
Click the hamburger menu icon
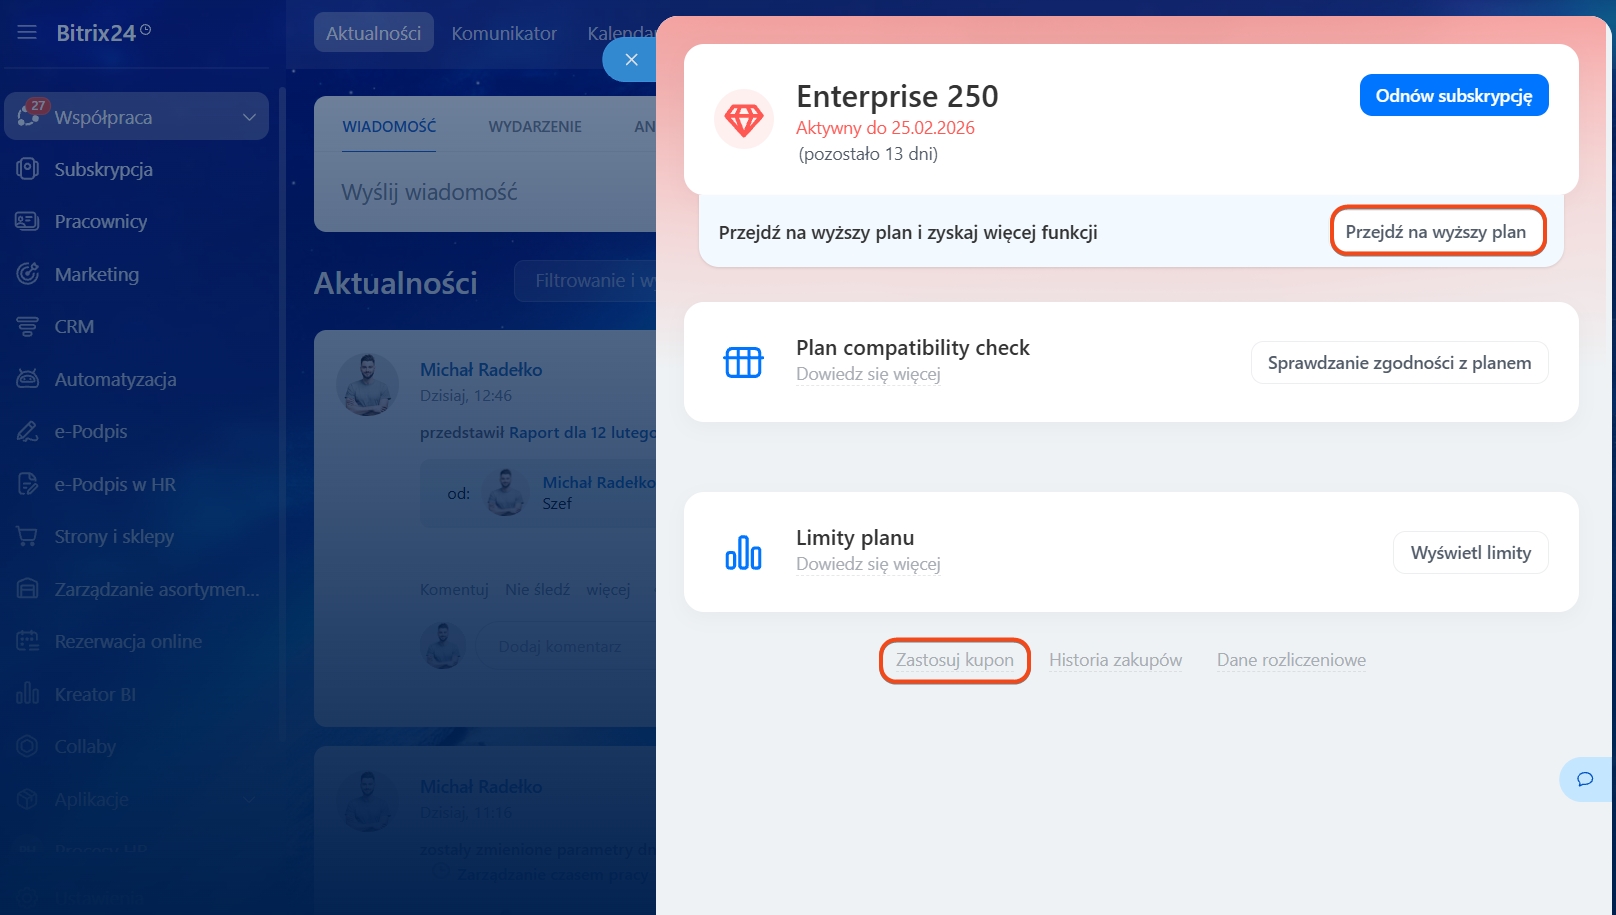click(x=27, y=33)
